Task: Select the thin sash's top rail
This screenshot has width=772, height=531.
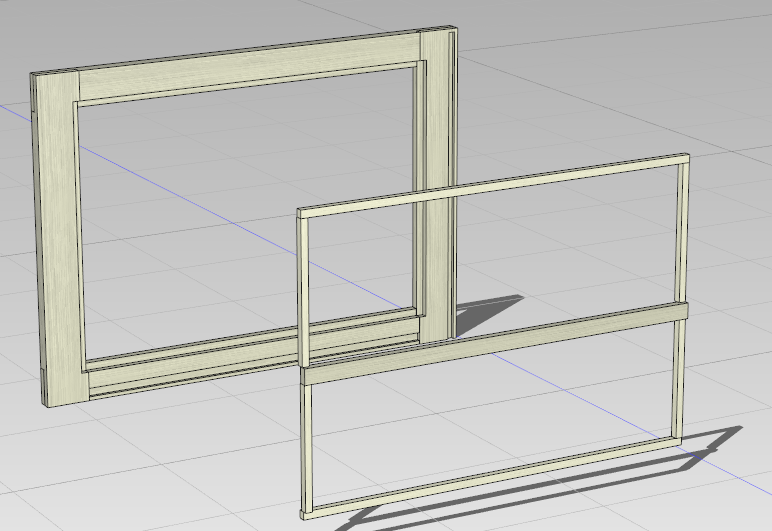Action: [492, 185]
